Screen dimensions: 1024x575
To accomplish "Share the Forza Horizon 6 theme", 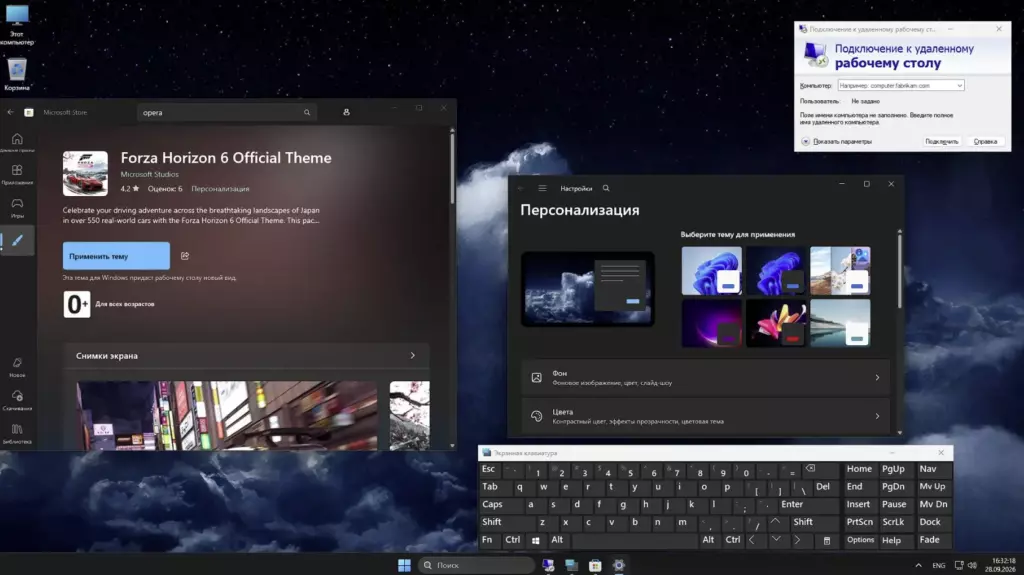I will (x=185, y=256).
